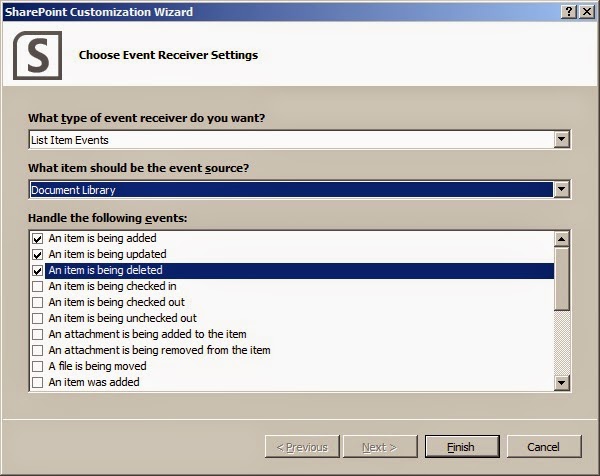Uncheck 'An item is being updated' checkbox
600x476 pixels.
click(x=38, y=254)
